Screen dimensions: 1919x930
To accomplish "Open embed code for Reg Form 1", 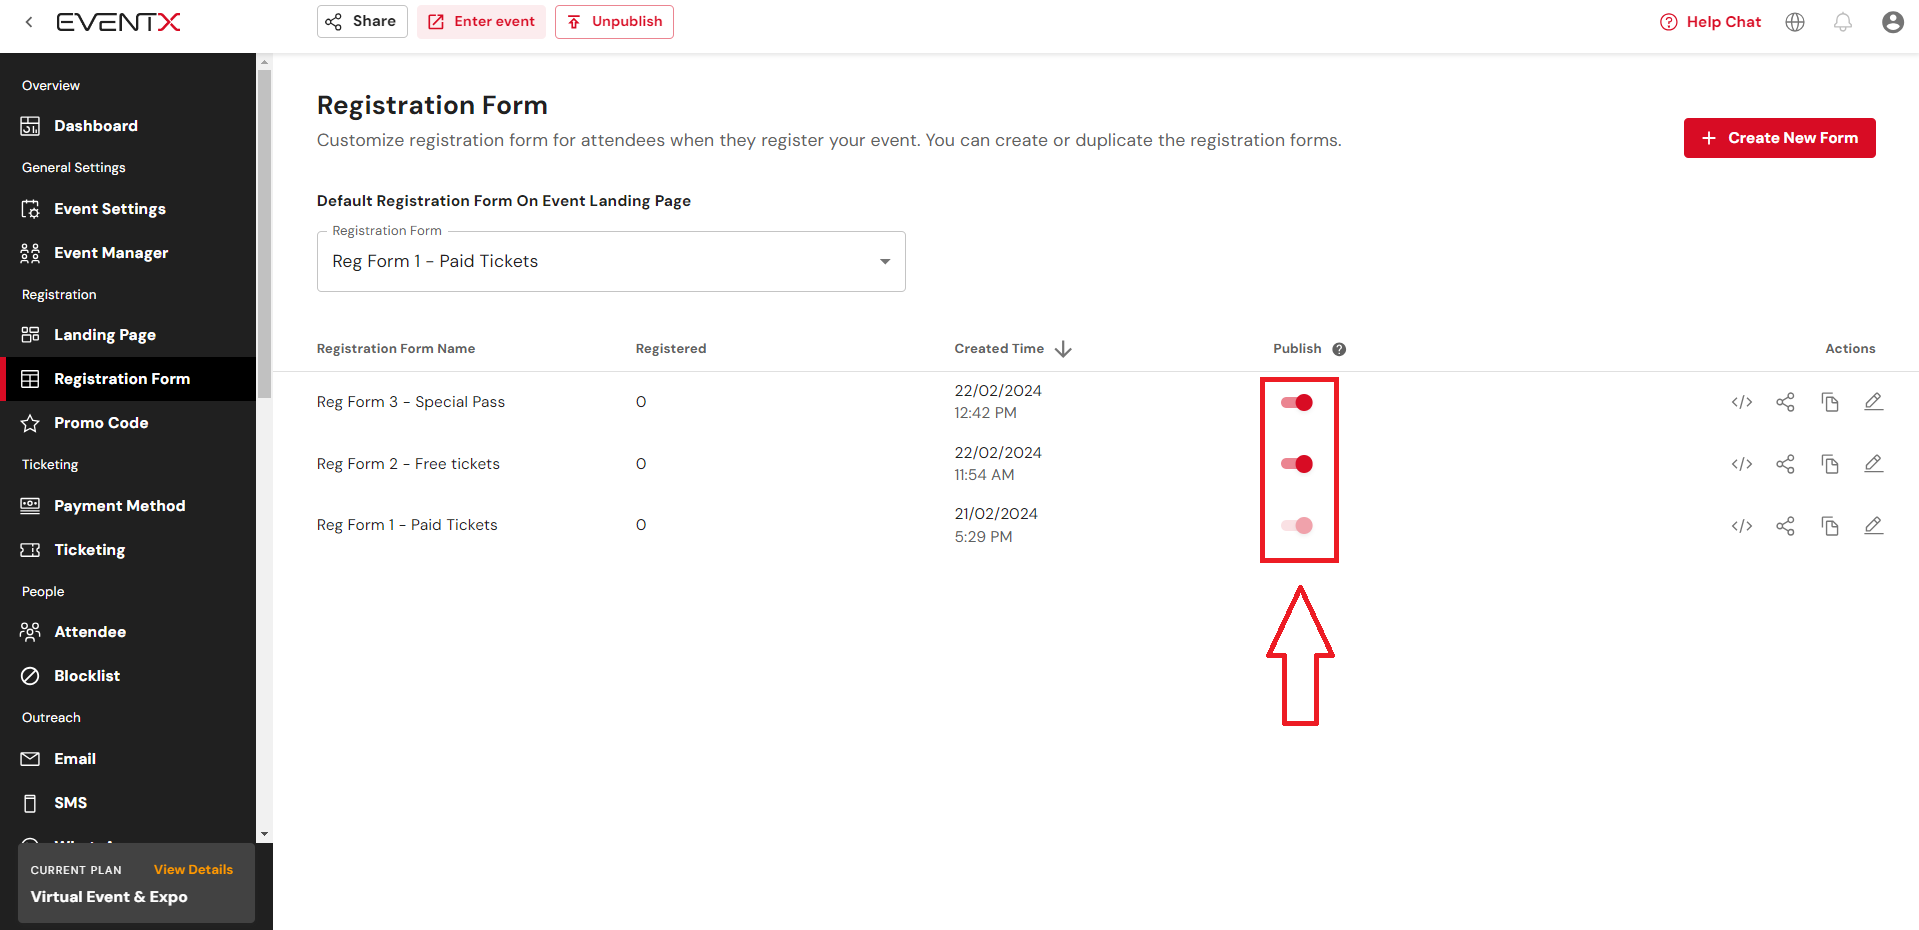I will pos(1742,526).
